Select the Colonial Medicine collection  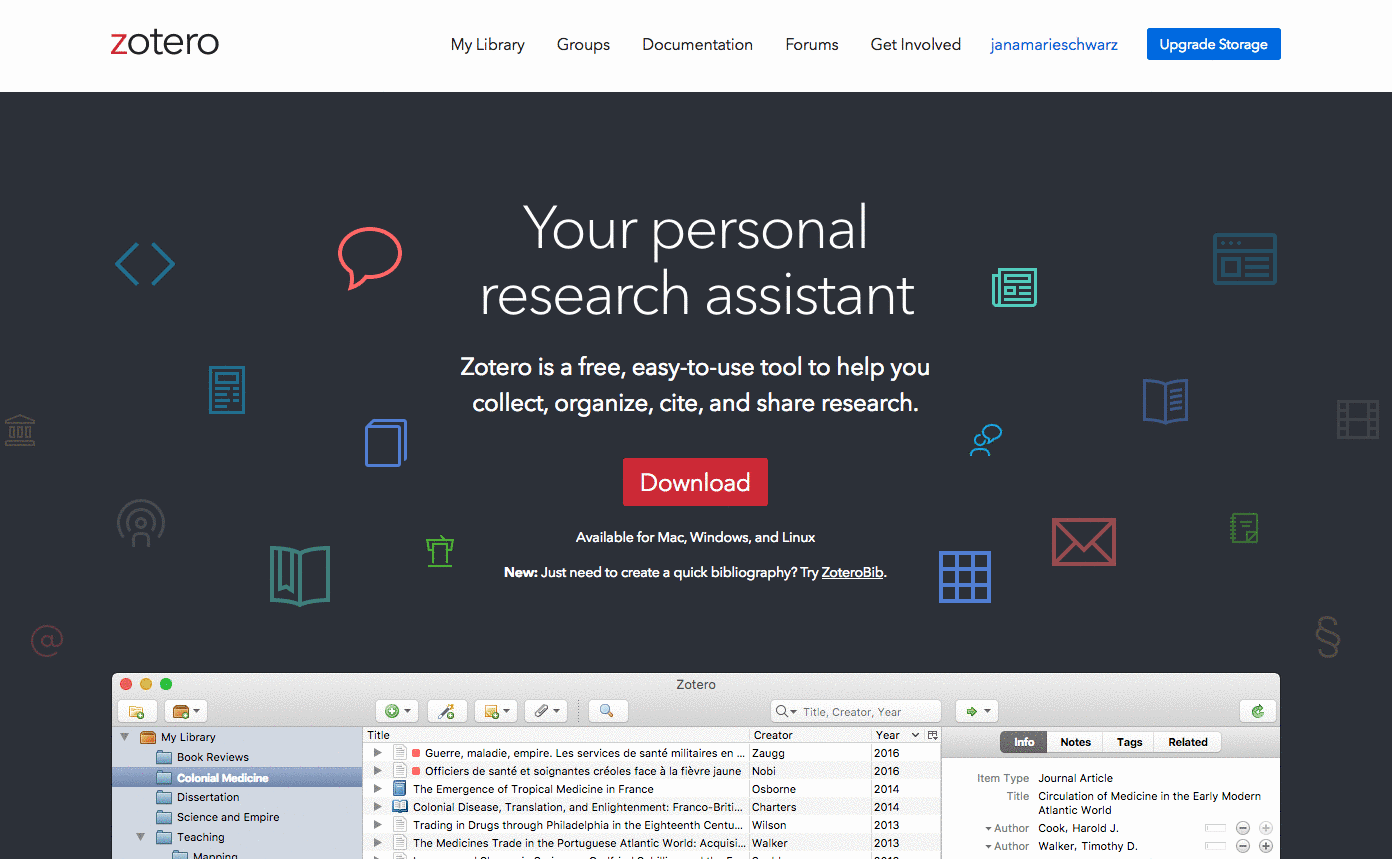pos(237,777)
